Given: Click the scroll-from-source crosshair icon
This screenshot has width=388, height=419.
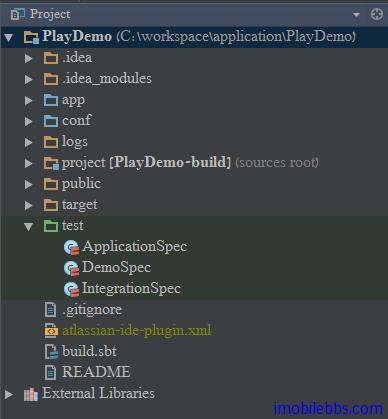Looking at the screenshot, I should coord(377,14).
